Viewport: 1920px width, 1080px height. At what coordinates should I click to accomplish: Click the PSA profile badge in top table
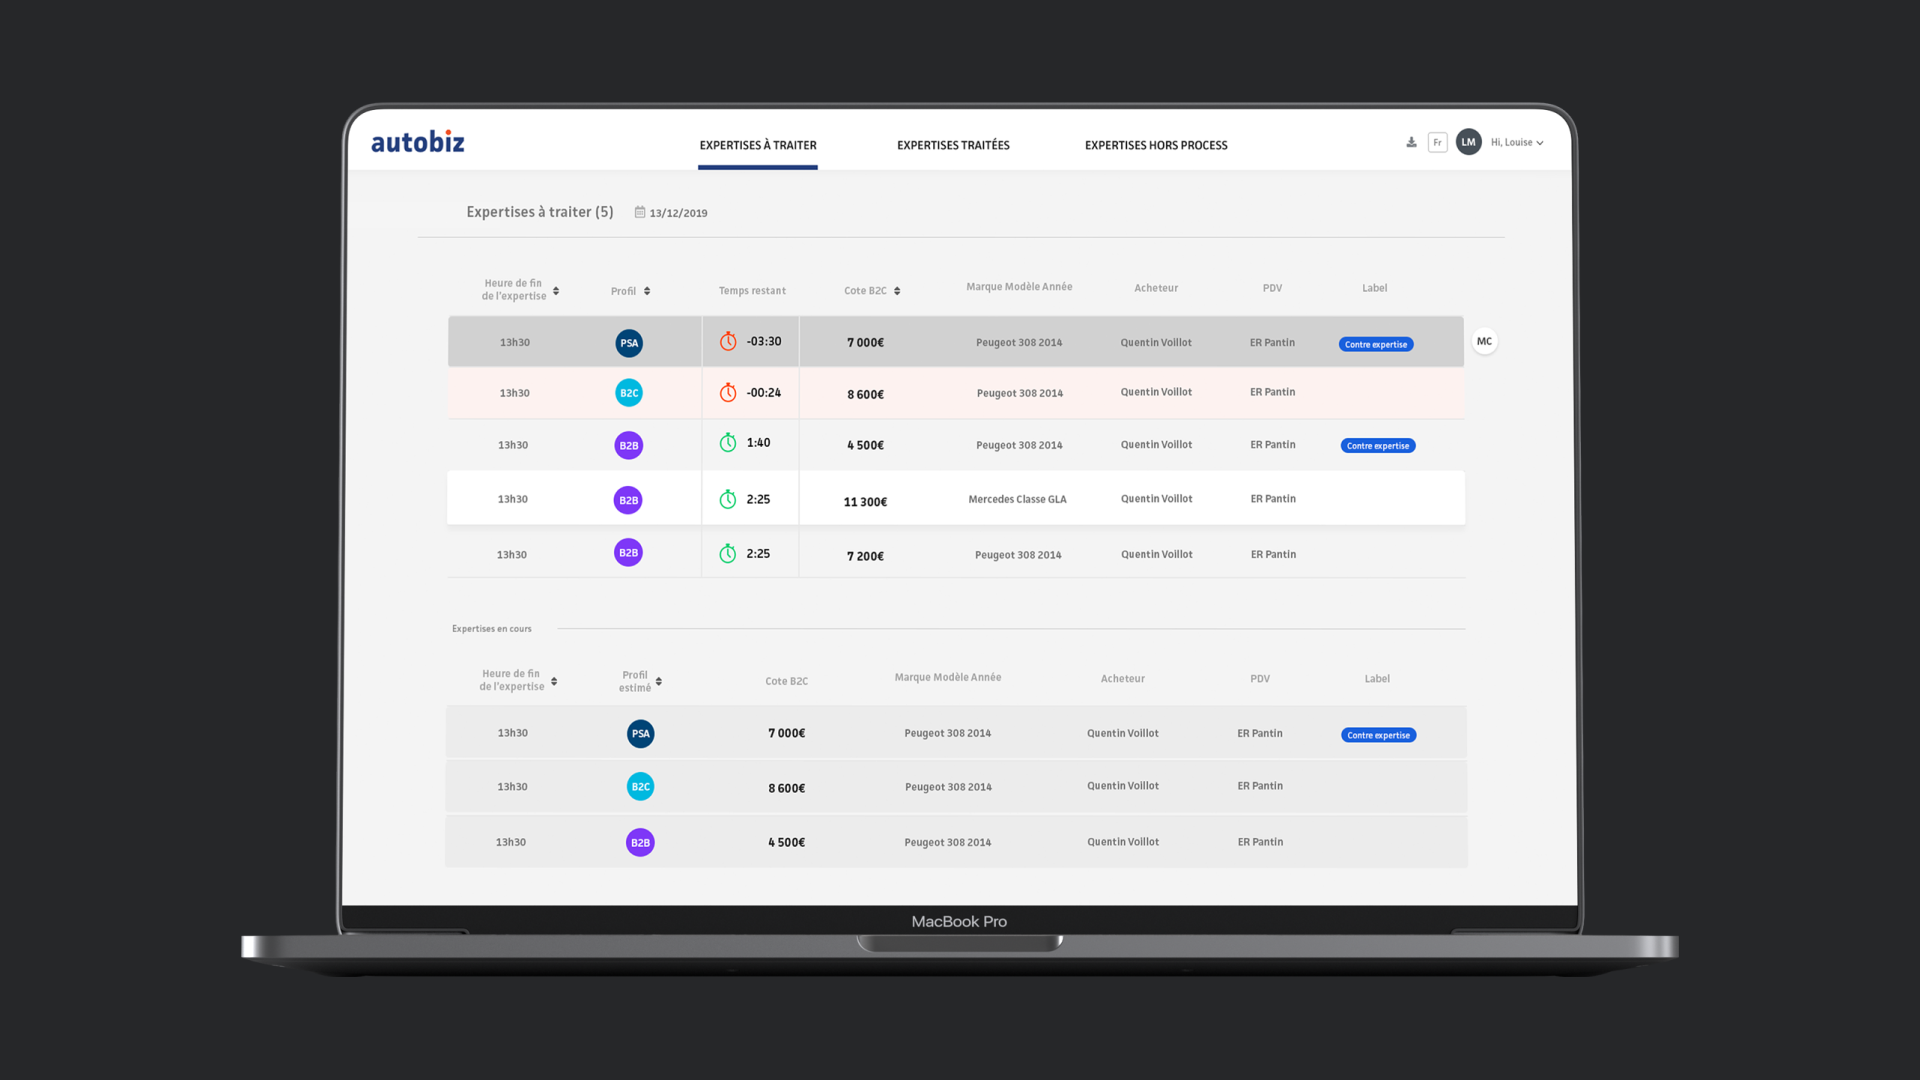629,343
